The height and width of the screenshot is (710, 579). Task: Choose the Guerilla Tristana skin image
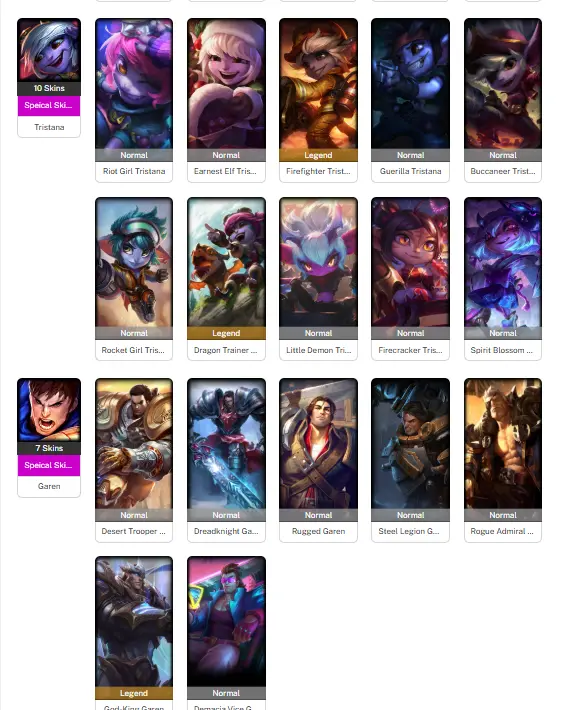tap(411, 84)
